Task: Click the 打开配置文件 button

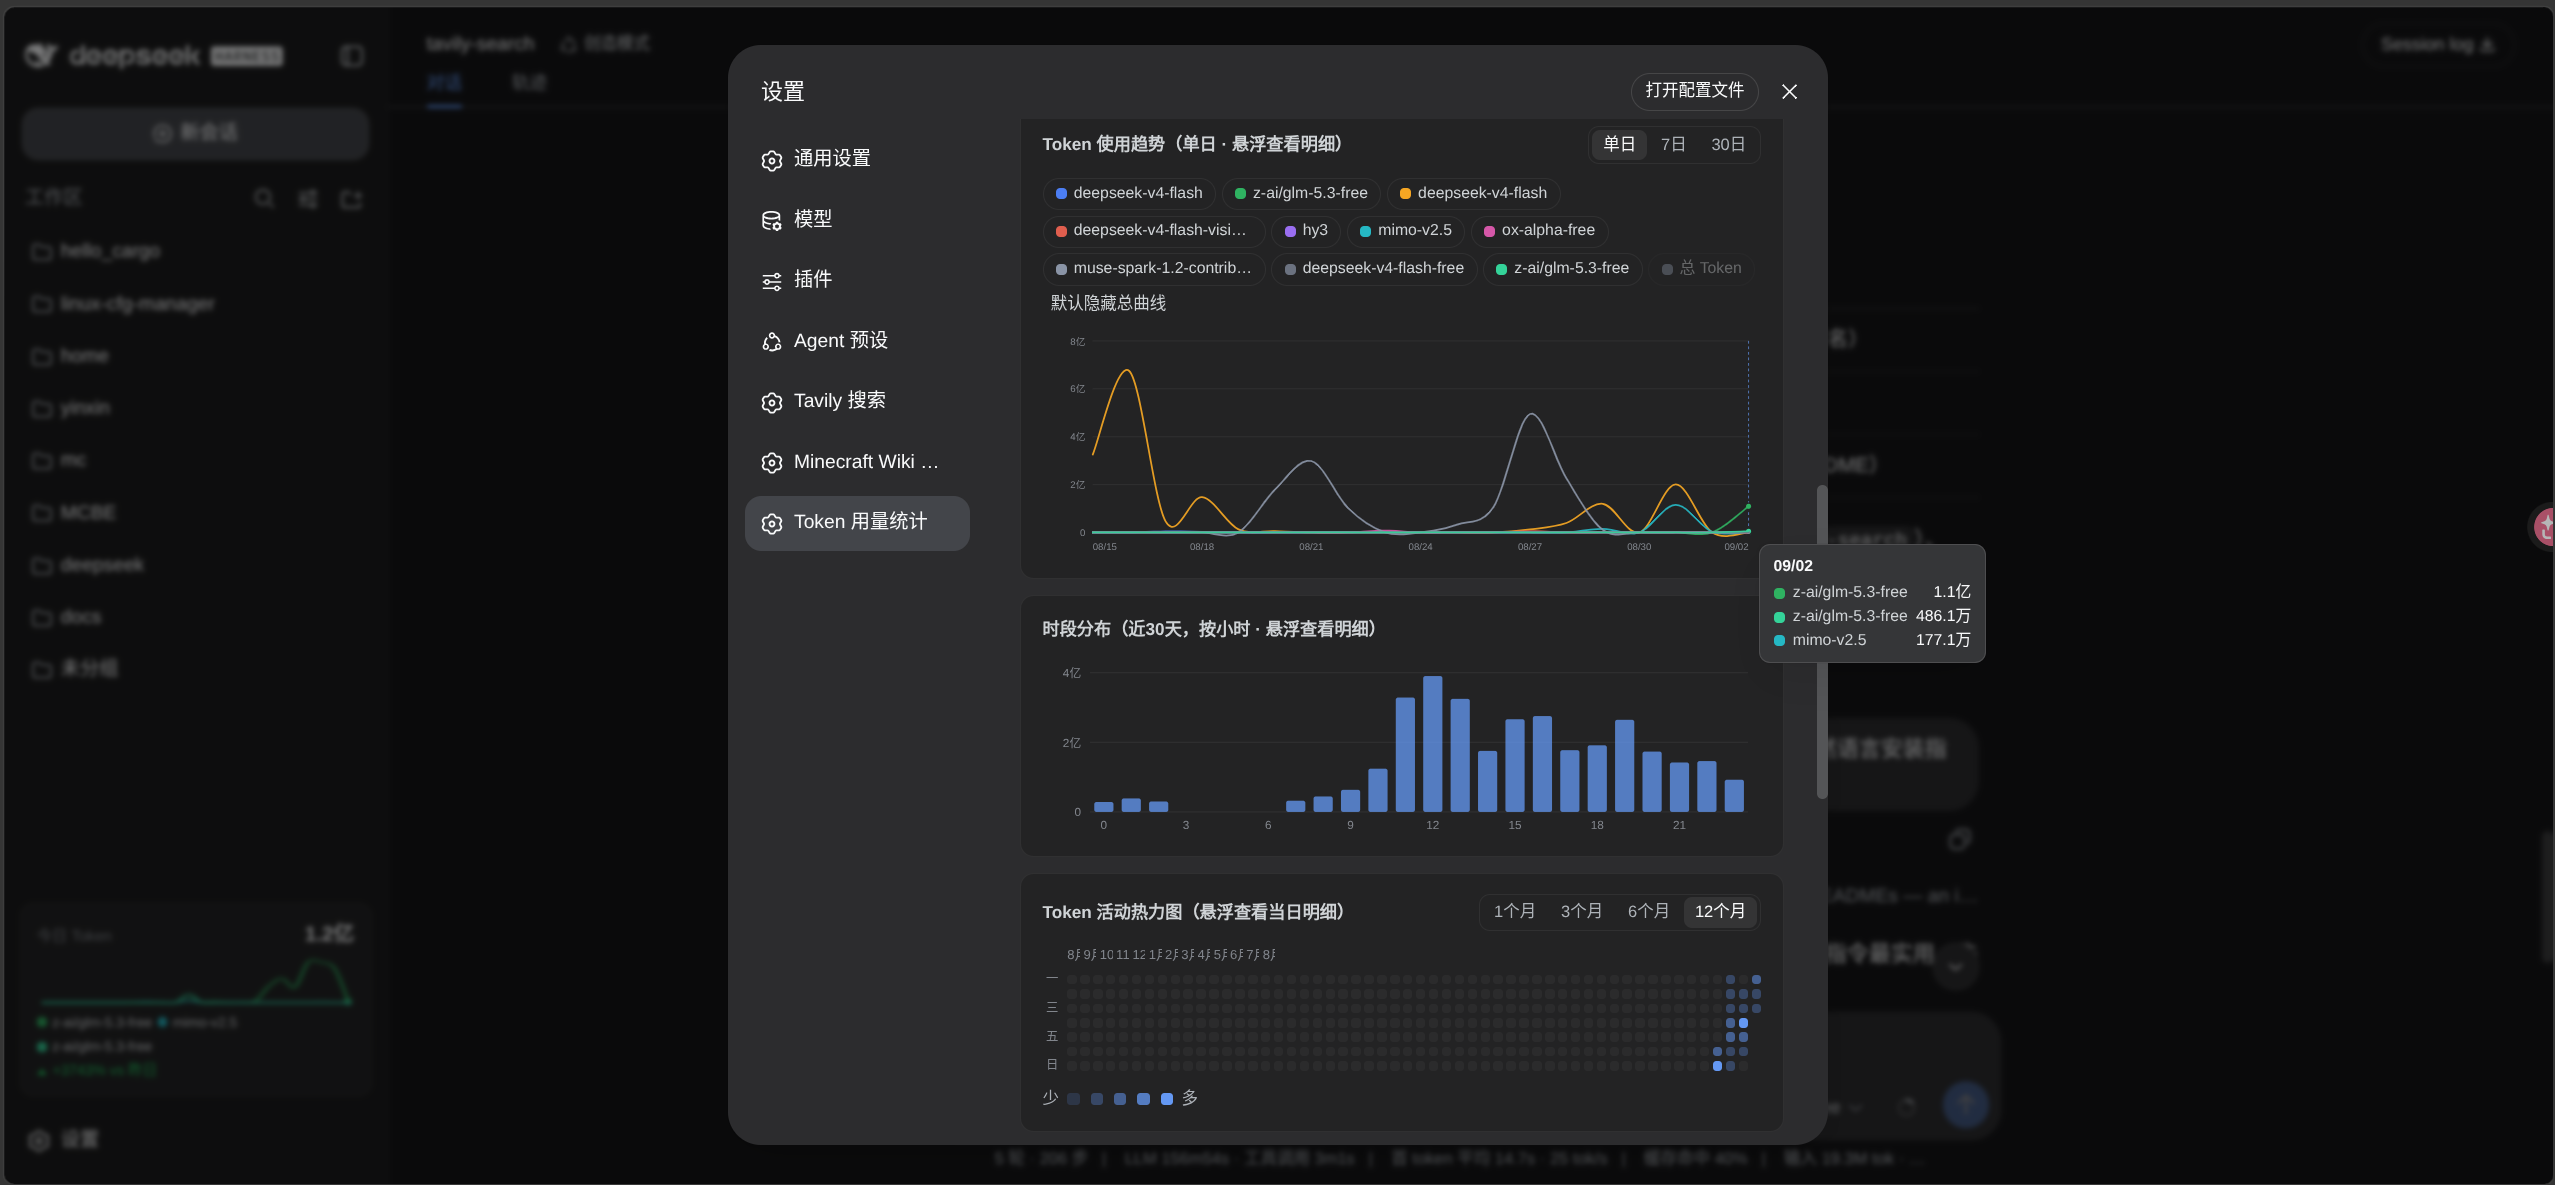Action: (1694, 90)
